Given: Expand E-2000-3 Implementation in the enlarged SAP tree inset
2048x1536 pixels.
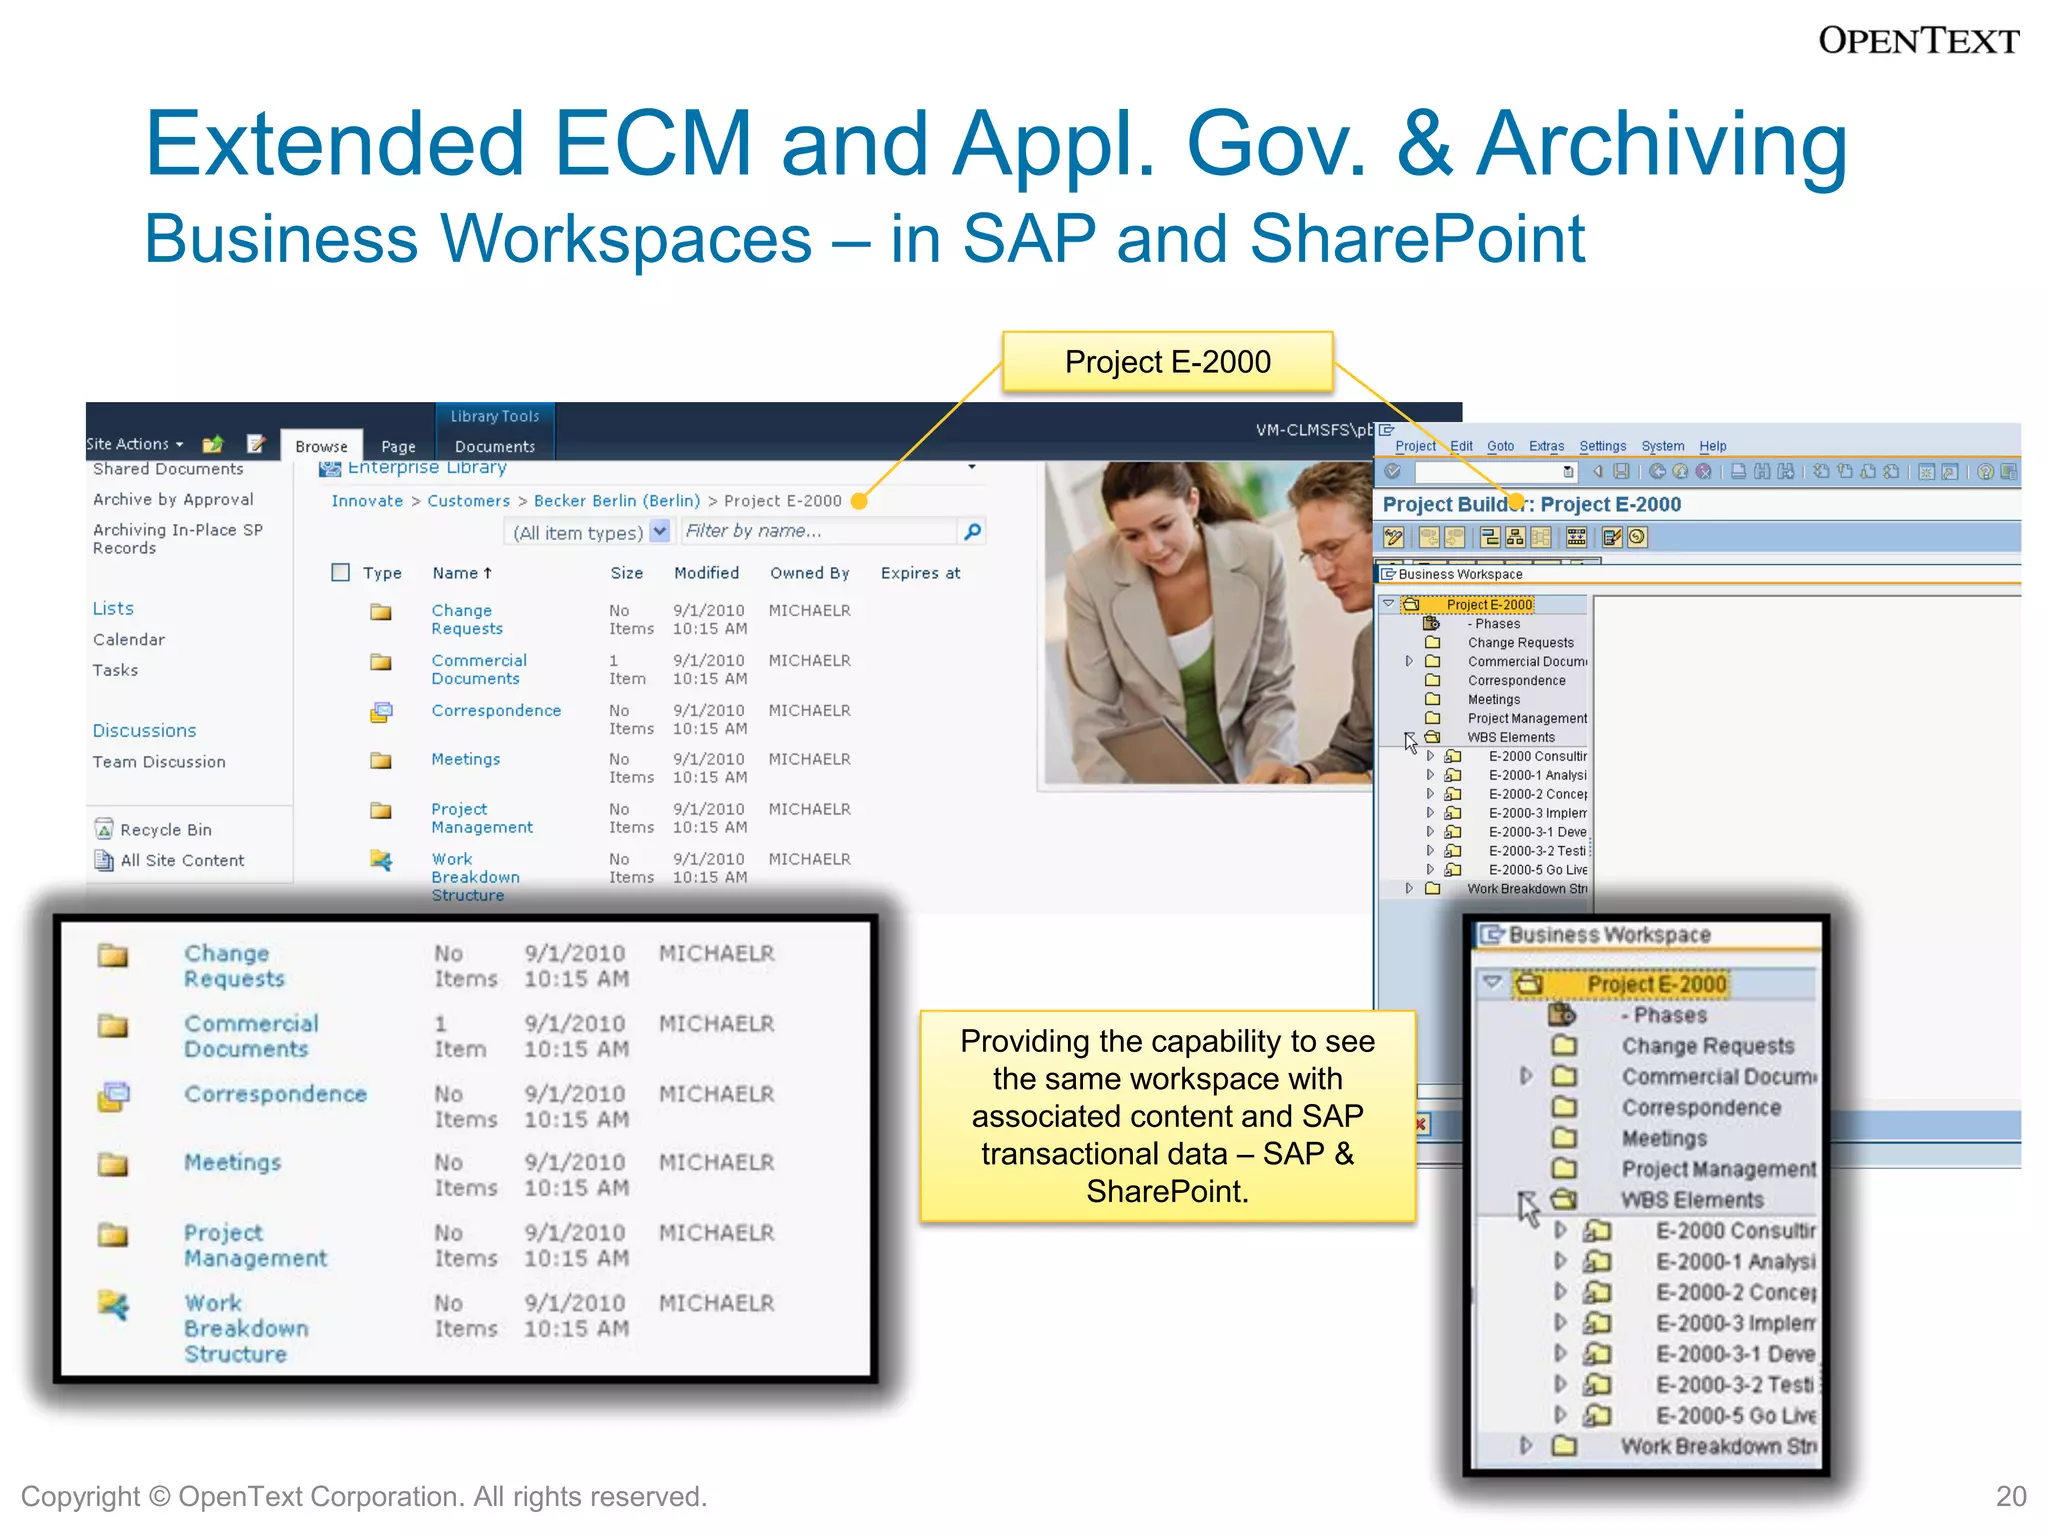Looking at the screenshot, I should click(1560, 1323).
